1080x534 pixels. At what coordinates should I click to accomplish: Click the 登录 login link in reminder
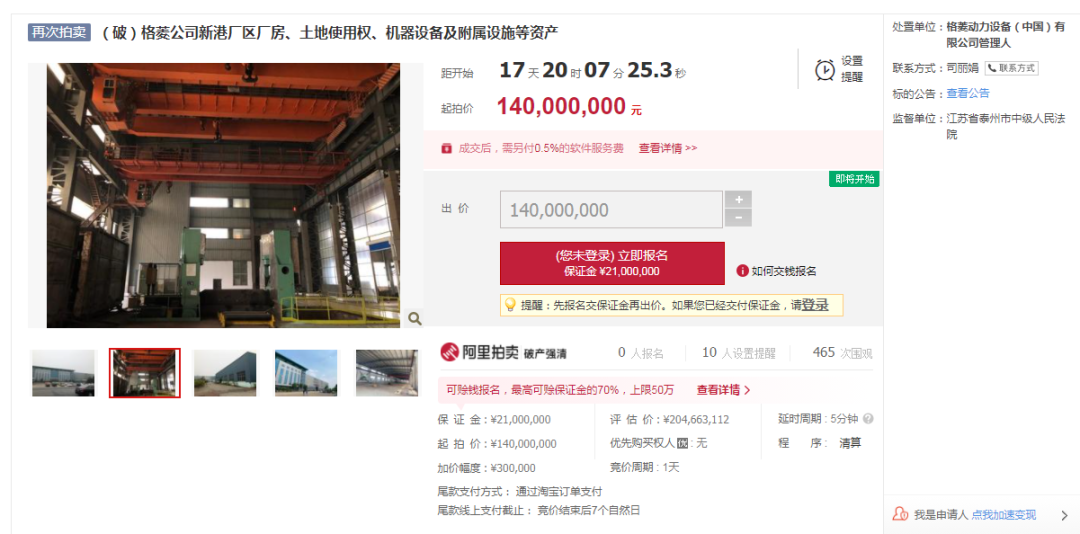click(815, 305)
